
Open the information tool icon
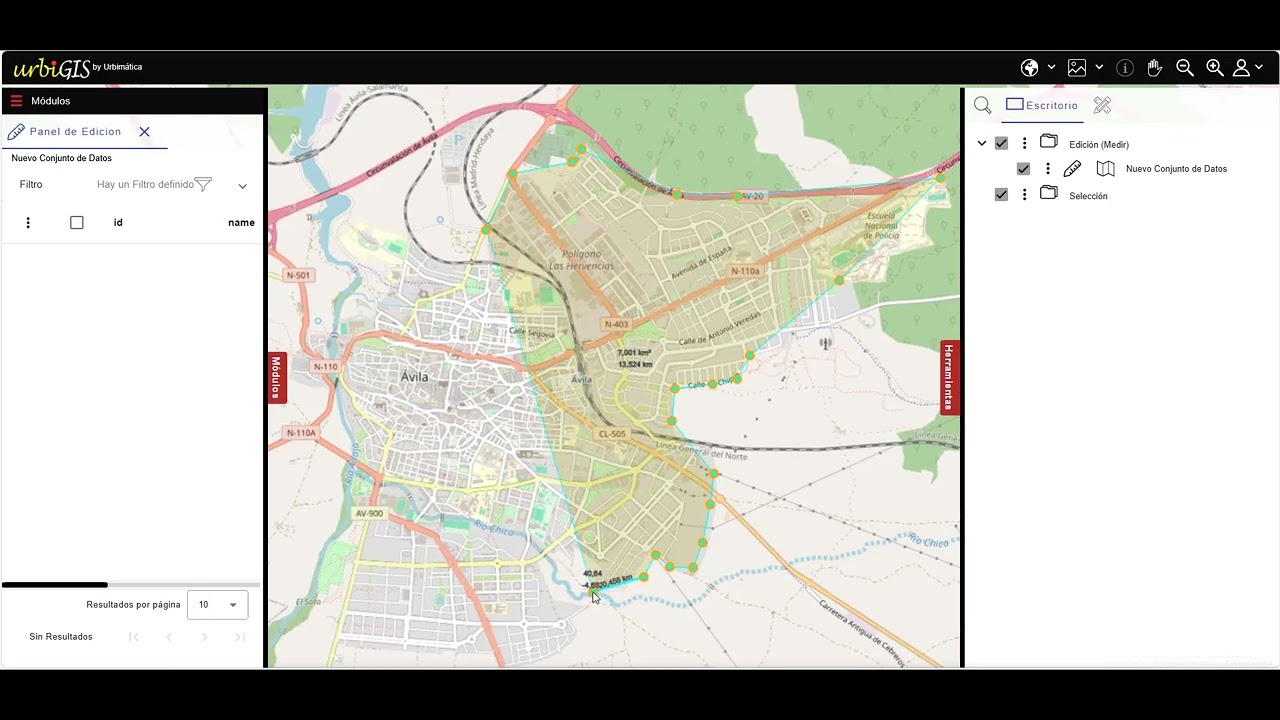pyautogui.click(x=1125, y=68)
